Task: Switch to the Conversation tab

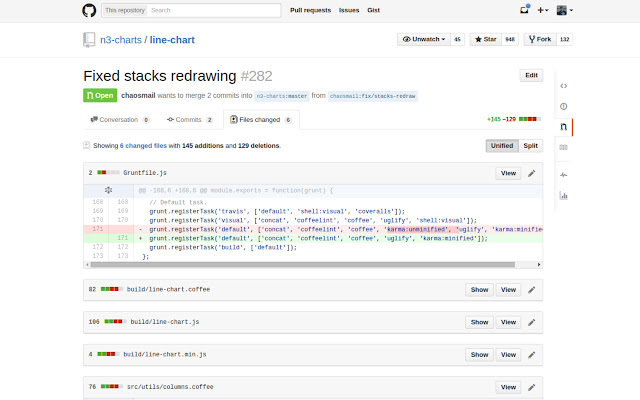Action: tap(120, 120)
